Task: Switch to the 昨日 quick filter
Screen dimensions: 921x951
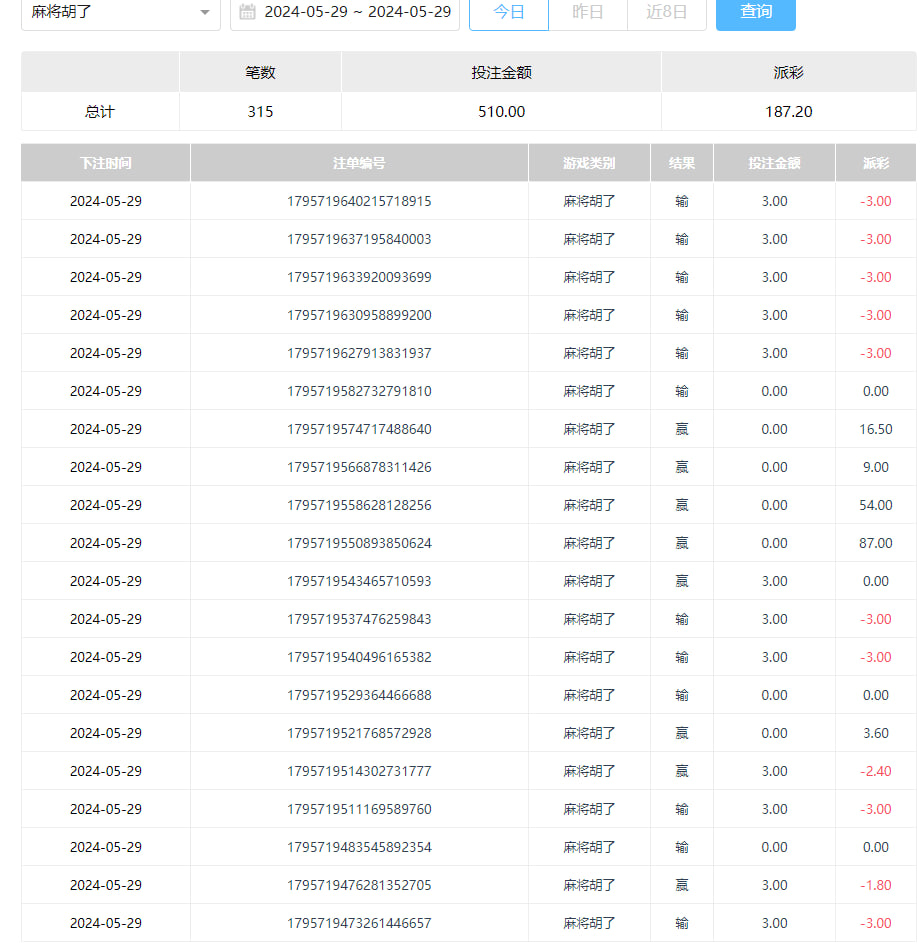Action: [588, 13]
